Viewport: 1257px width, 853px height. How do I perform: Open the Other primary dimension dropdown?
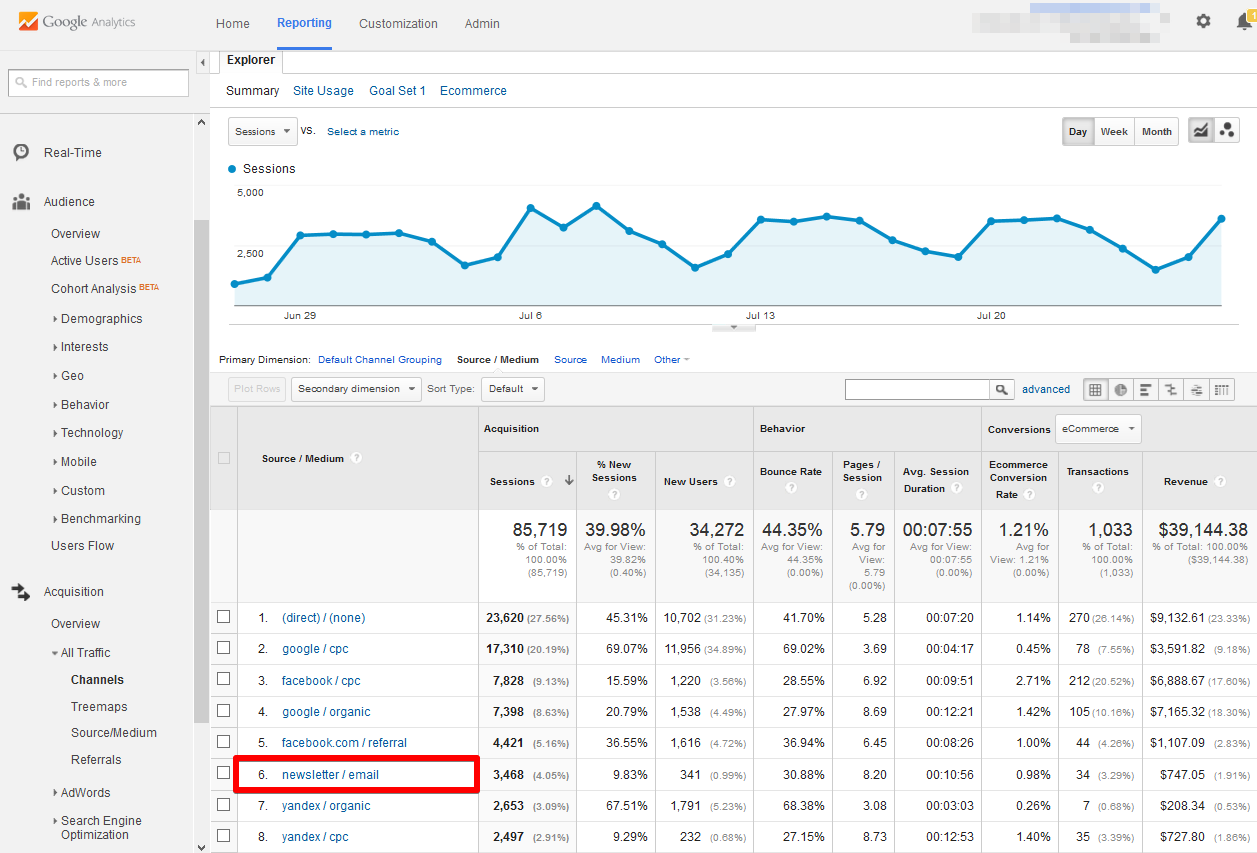pyautogui.click(x=671, y=360)
